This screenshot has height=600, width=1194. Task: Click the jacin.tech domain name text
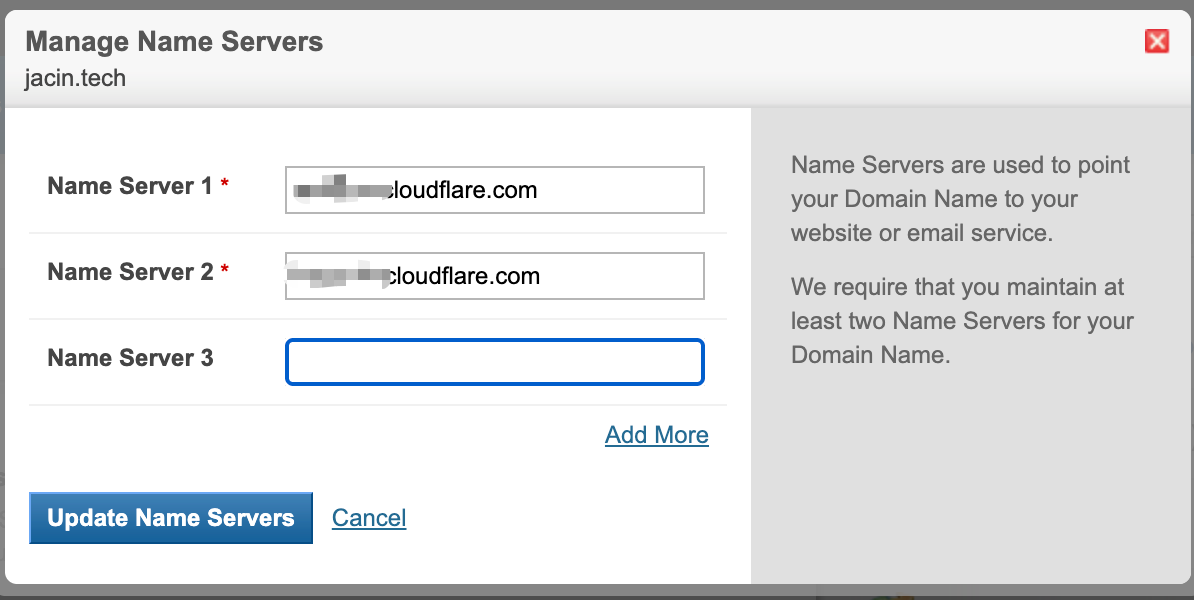[x=75, y=77]
